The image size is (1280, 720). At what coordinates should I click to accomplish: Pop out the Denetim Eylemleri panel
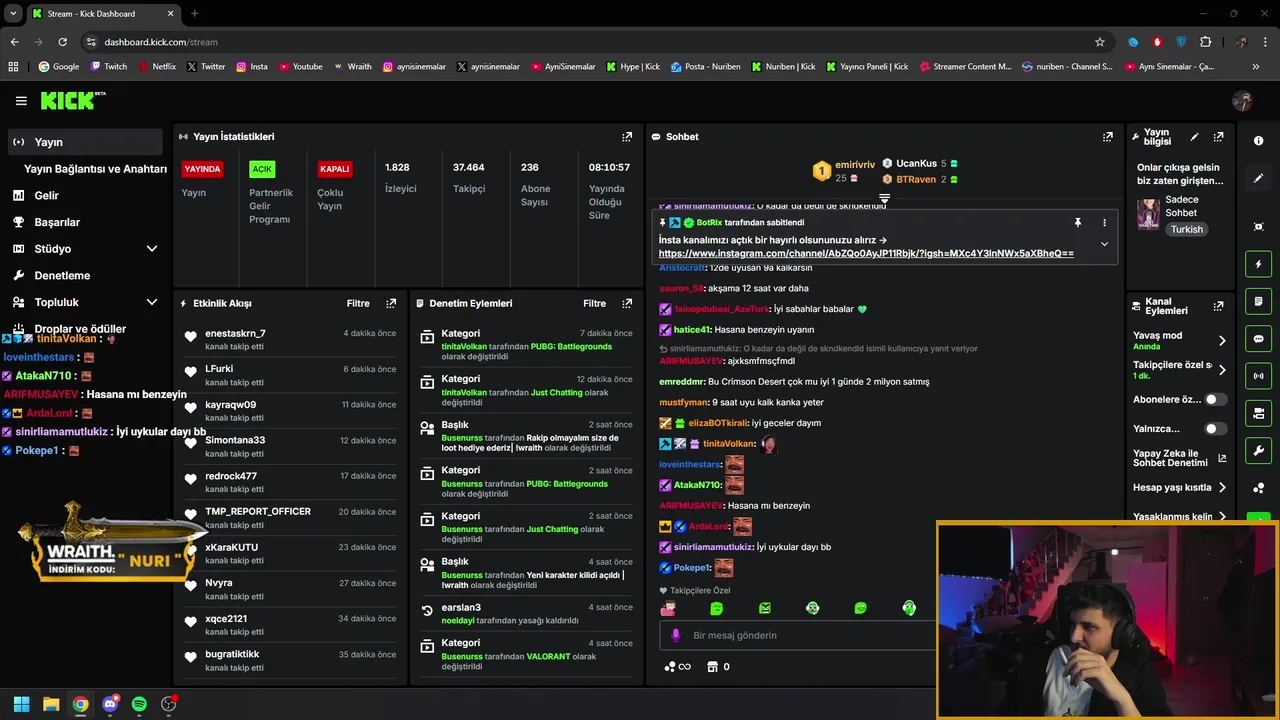627,303
